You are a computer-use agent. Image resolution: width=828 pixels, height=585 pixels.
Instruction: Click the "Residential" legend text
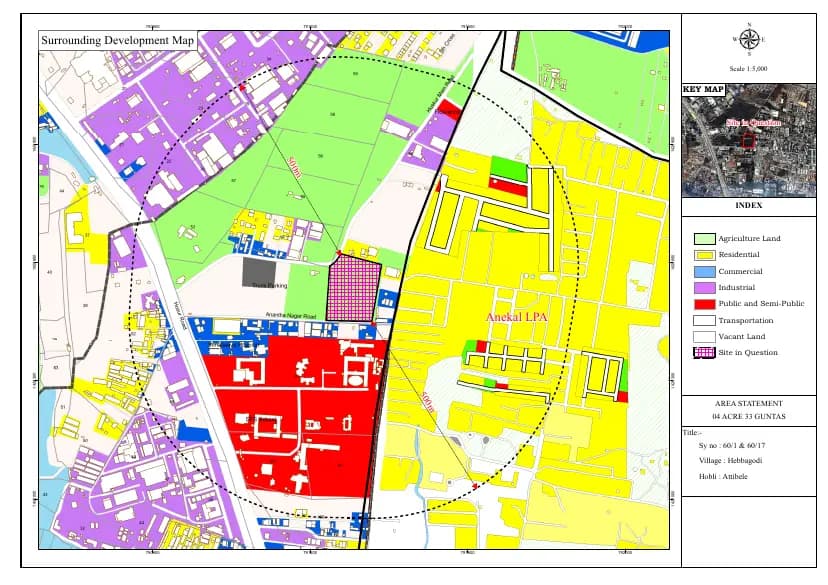(x=739, y=254)
